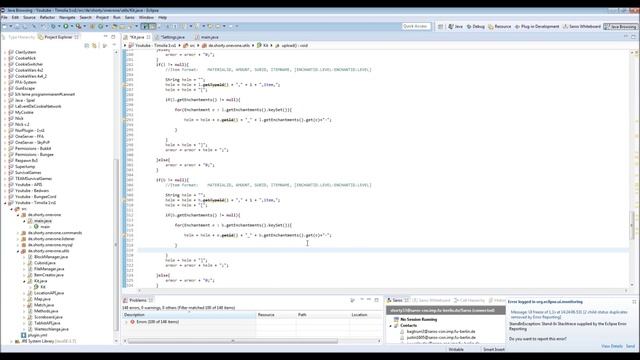Select Scoreboard.java in the tree
This screenshot has height=360, width=640.
pos(48,317)
